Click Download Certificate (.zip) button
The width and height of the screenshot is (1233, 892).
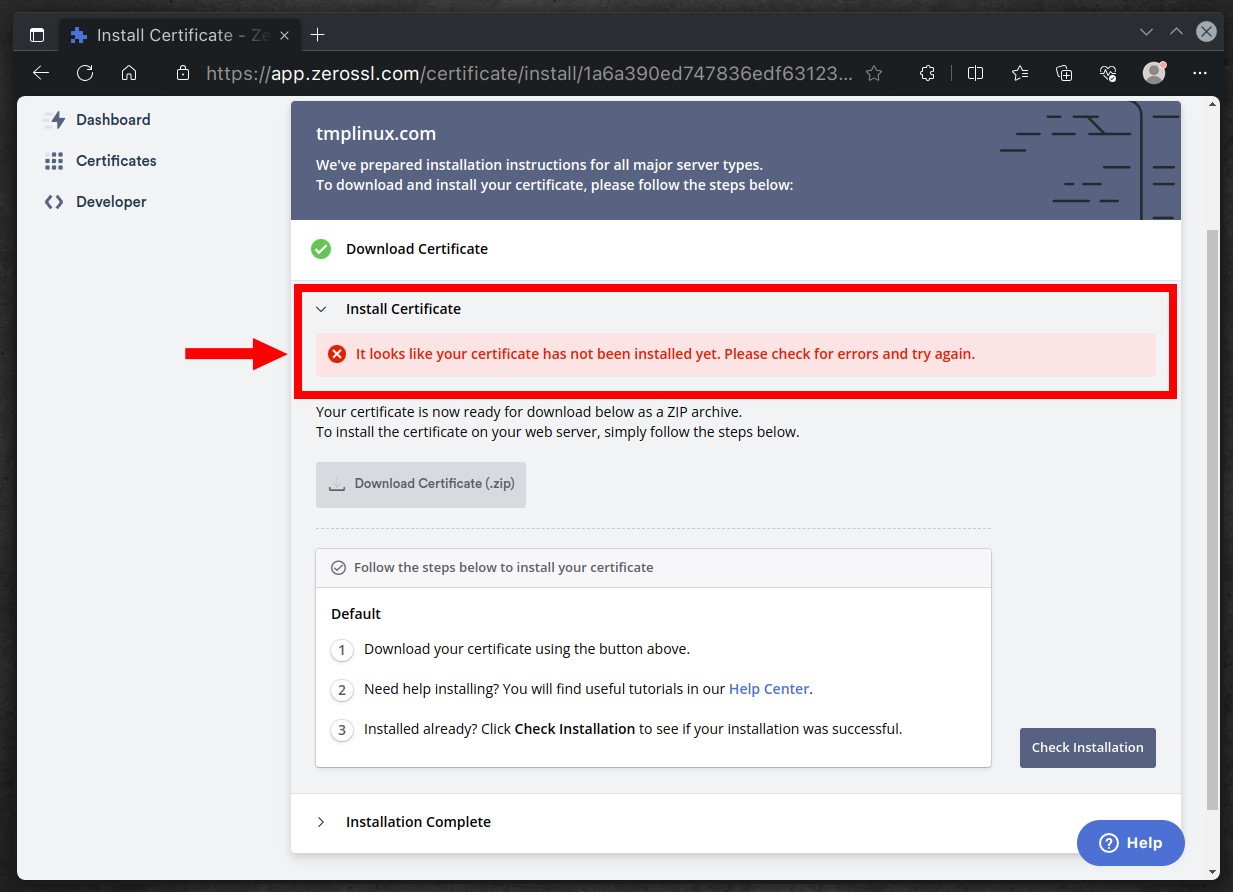[x=421, y=484]
